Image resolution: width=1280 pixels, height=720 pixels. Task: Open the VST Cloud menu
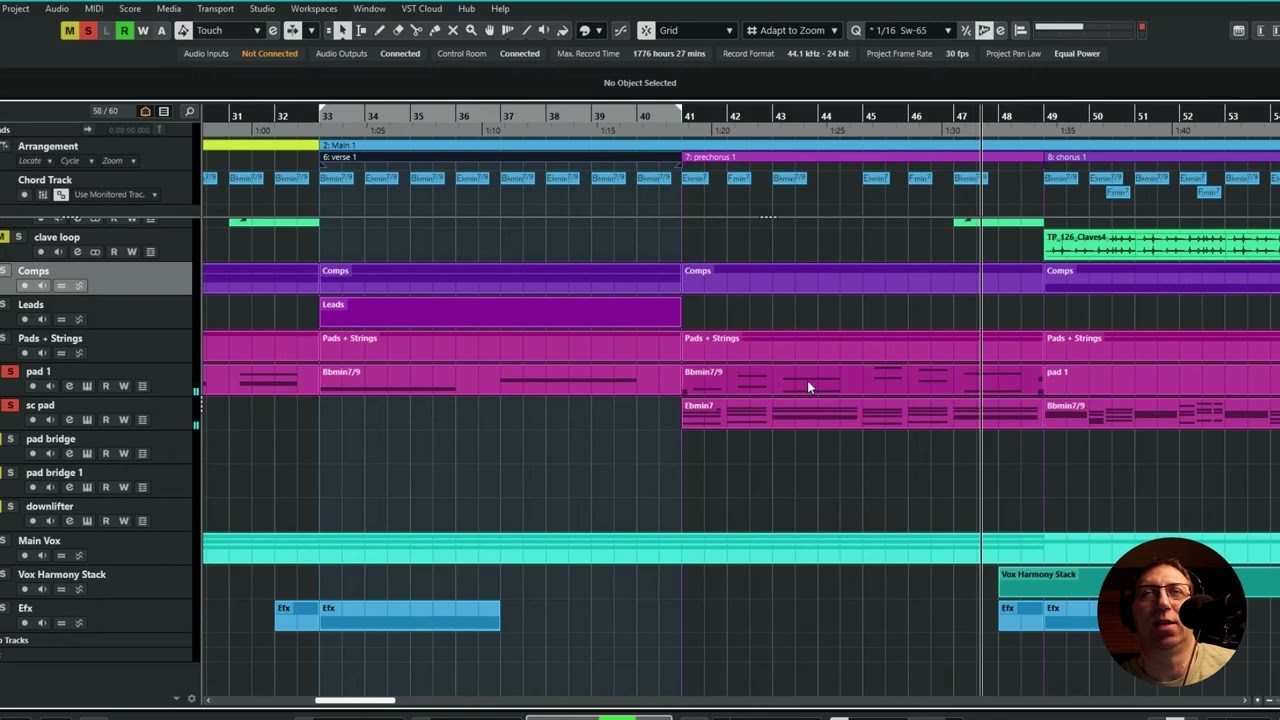coord(422,8)
